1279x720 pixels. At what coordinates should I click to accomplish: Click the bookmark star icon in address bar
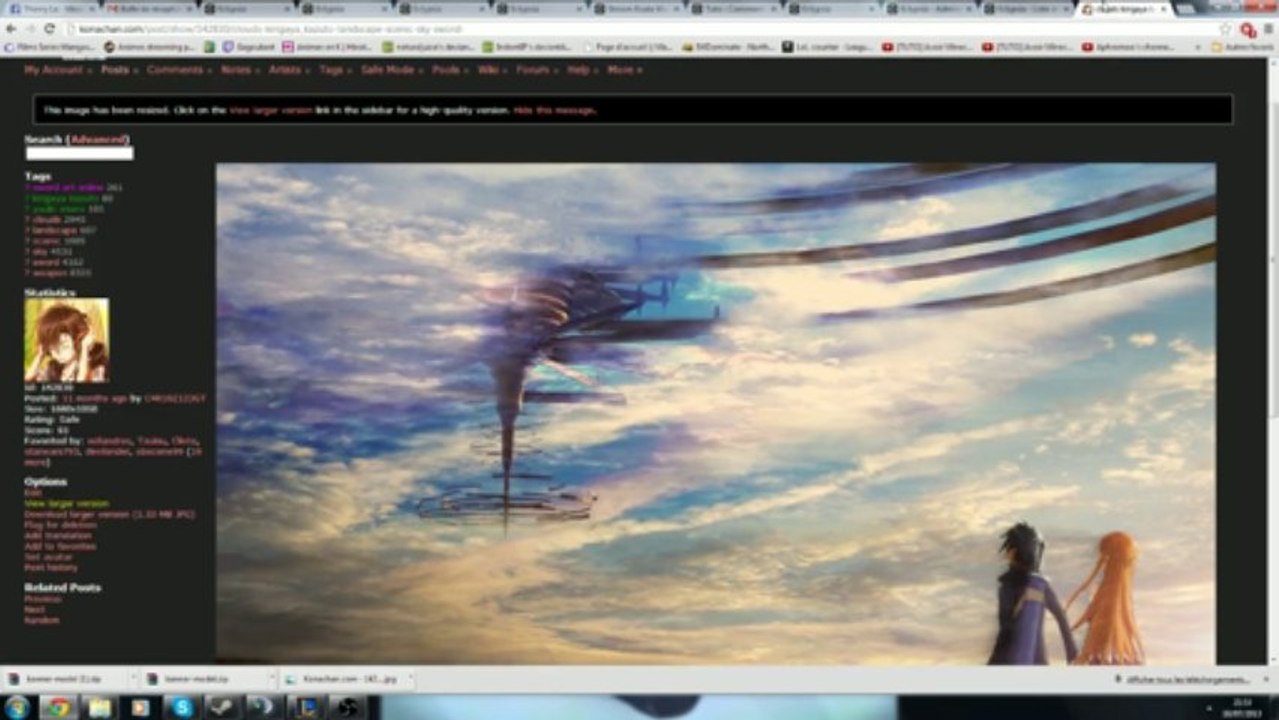click(x=1225, y=29)
